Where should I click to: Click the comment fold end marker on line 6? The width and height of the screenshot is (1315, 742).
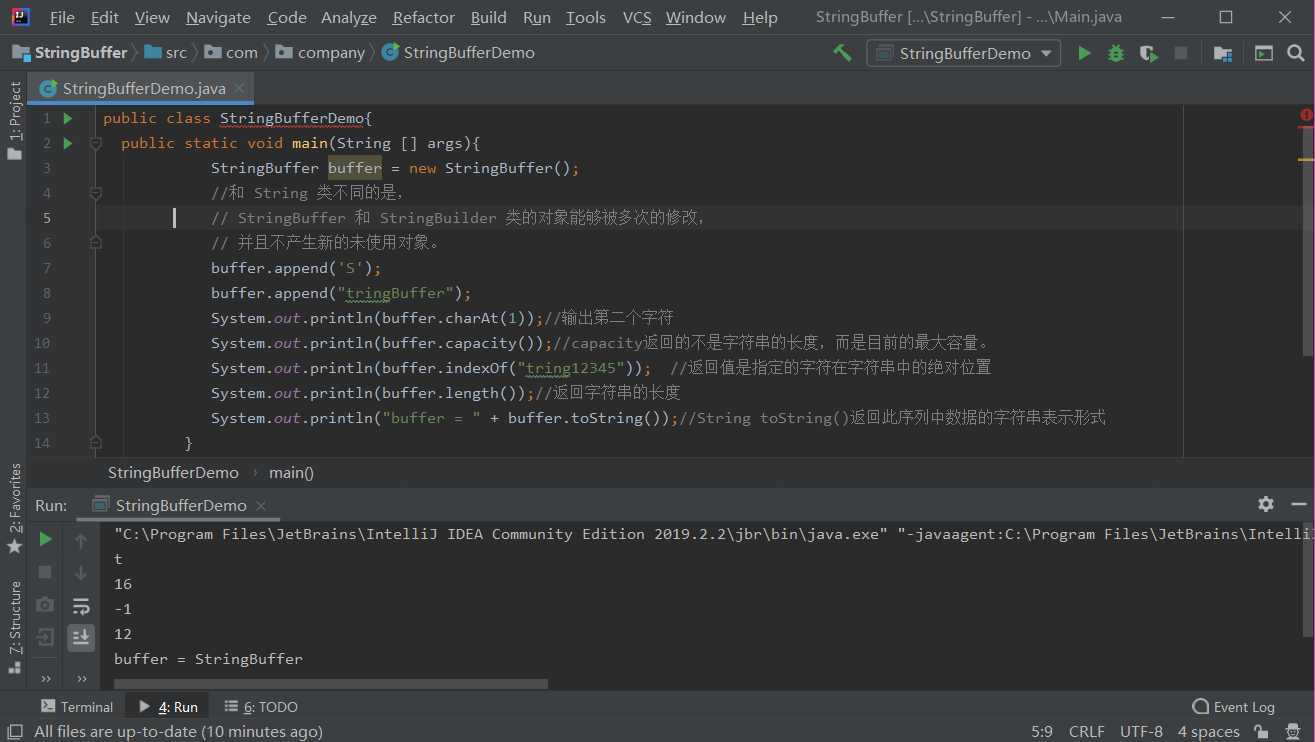(x=96, y=243)
